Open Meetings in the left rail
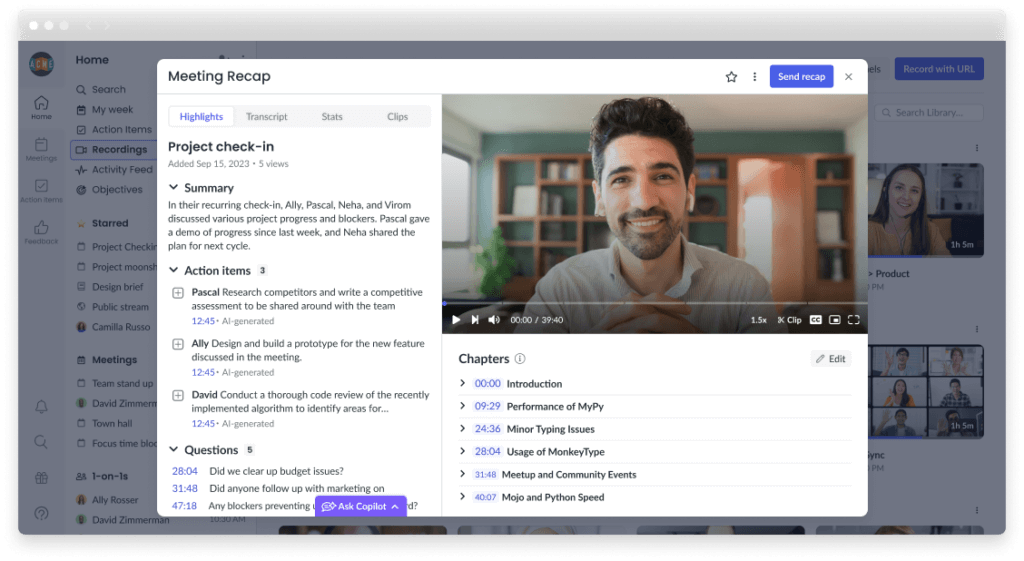Viewport: 1024px width, 561px height. 41,149
